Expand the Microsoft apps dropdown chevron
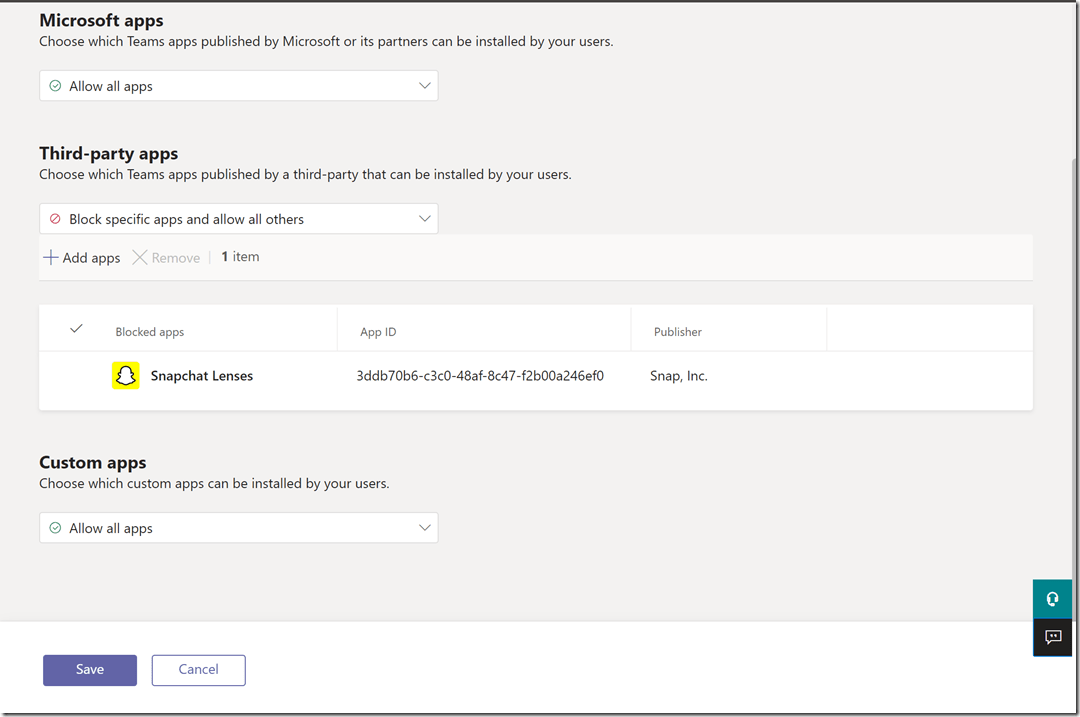The image size is (1080, 717). (424, 86)
